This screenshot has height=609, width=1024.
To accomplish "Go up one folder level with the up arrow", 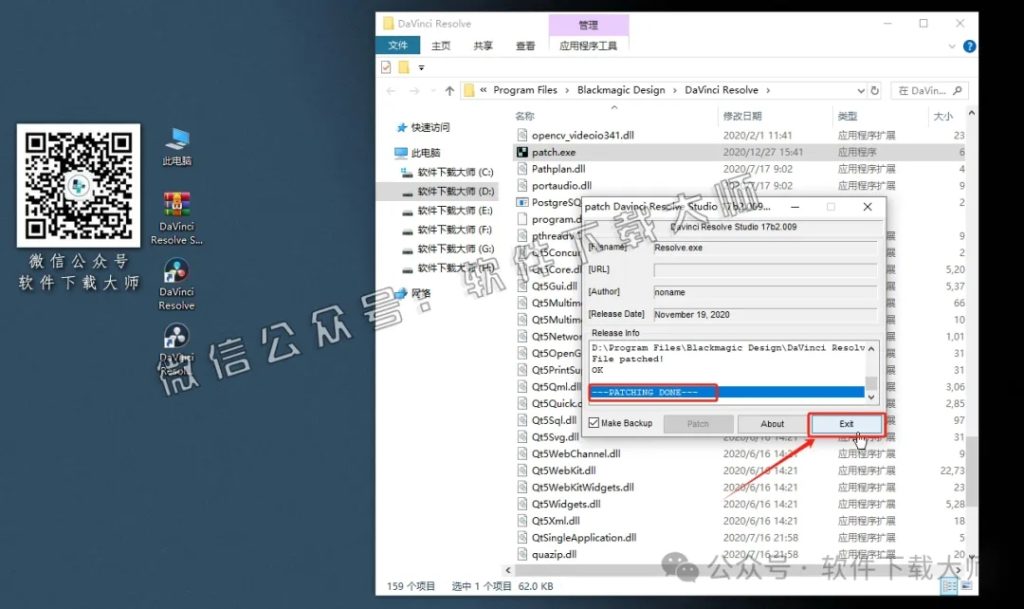I will pos(448,89).
